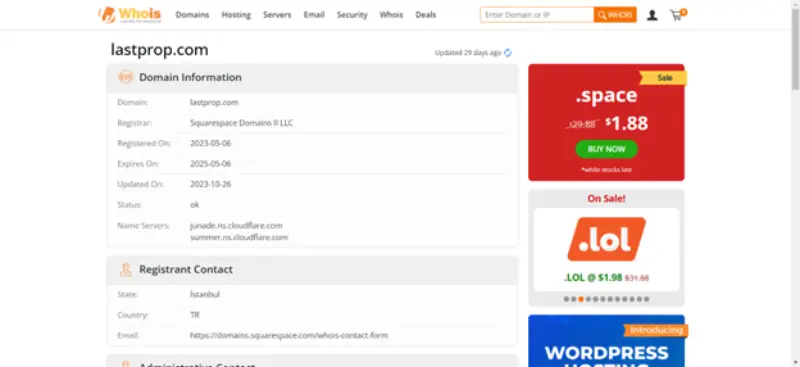Viewport: 800px width, 367px height.
Task: Select the country value TR
Action: tap(195, 315)
